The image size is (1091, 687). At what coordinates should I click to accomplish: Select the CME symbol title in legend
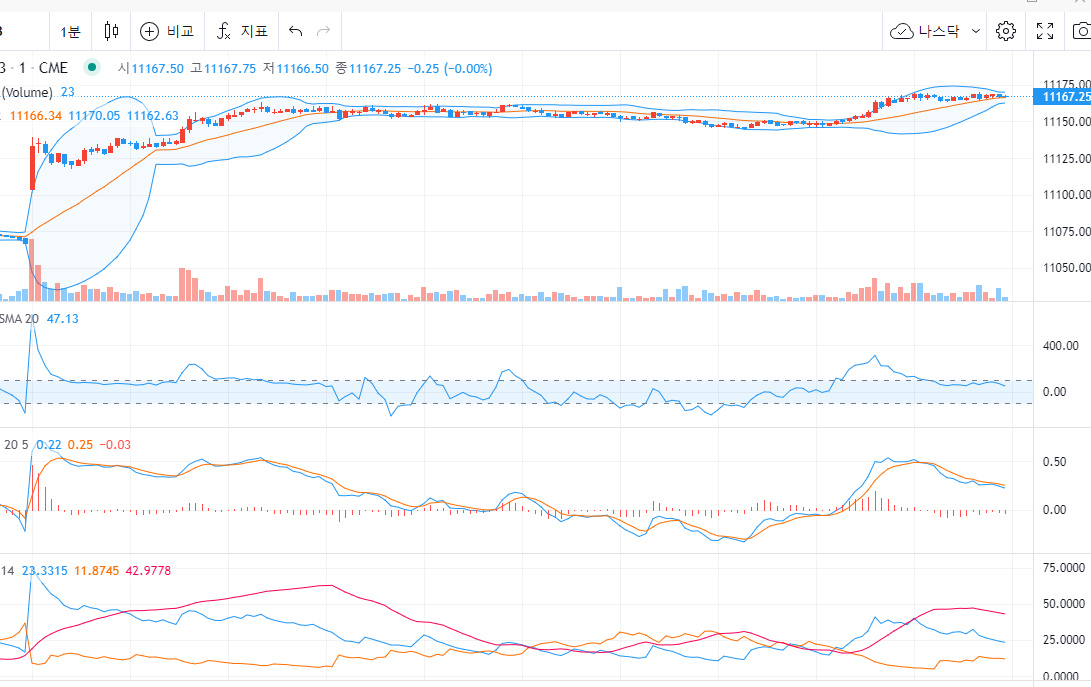point(52,67)
